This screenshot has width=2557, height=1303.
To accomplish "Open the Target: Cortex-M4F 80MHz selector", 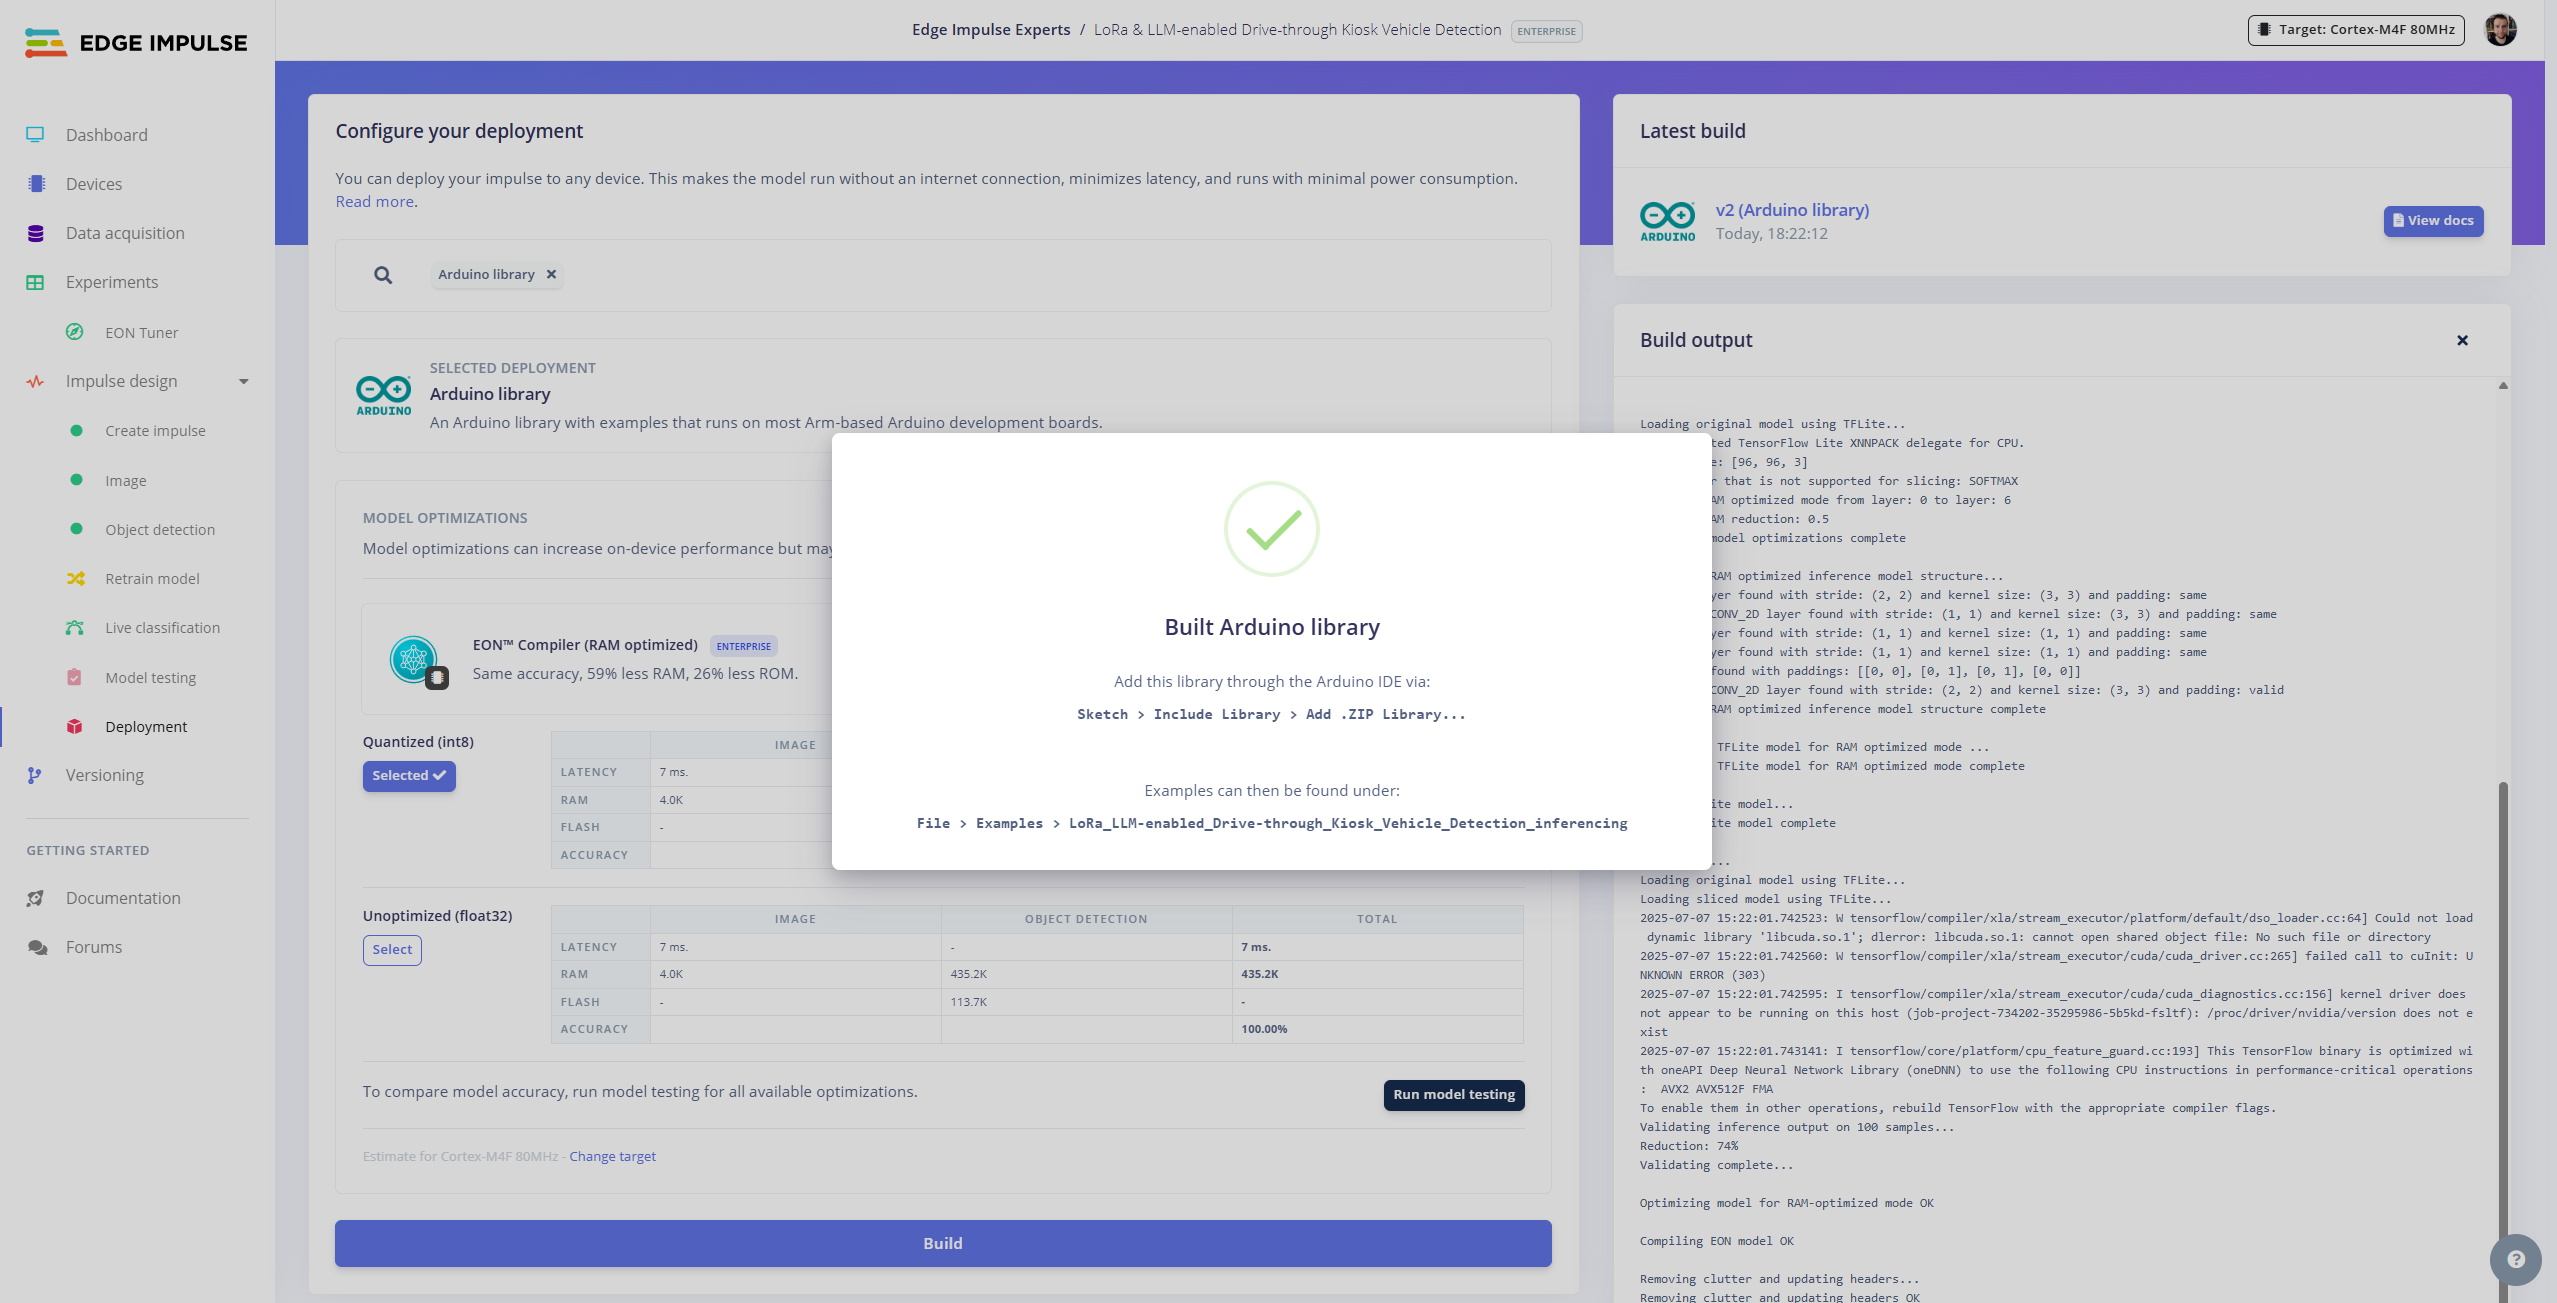I will 2356,30.
